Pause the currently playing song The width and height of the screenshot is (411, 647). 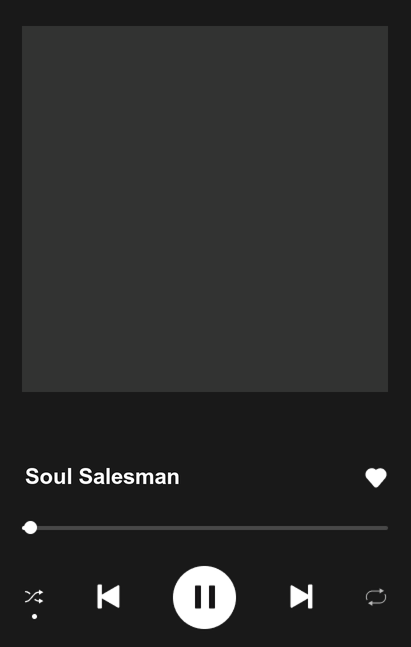click(204, 597)
